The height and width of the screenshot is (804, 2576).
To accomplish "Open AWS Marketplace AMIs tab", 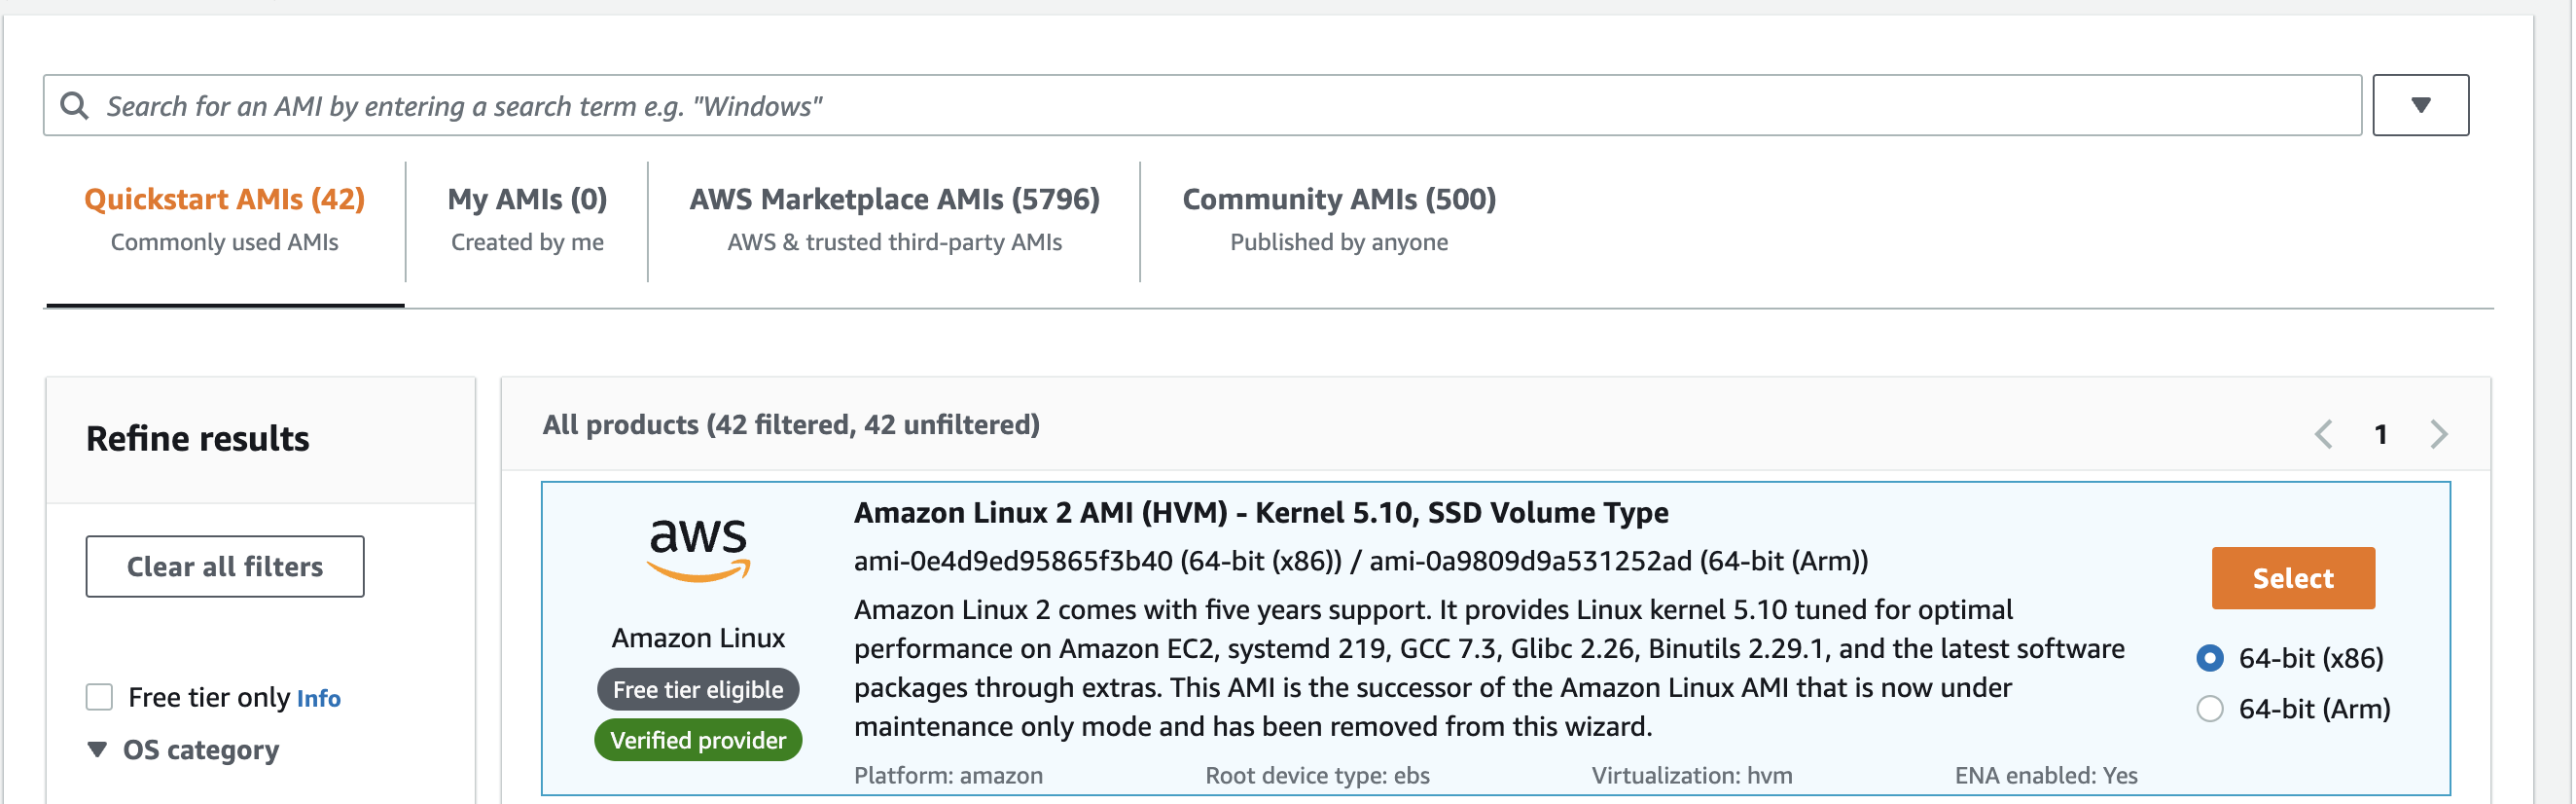I will pyautogui.click(x=895, y=220).
